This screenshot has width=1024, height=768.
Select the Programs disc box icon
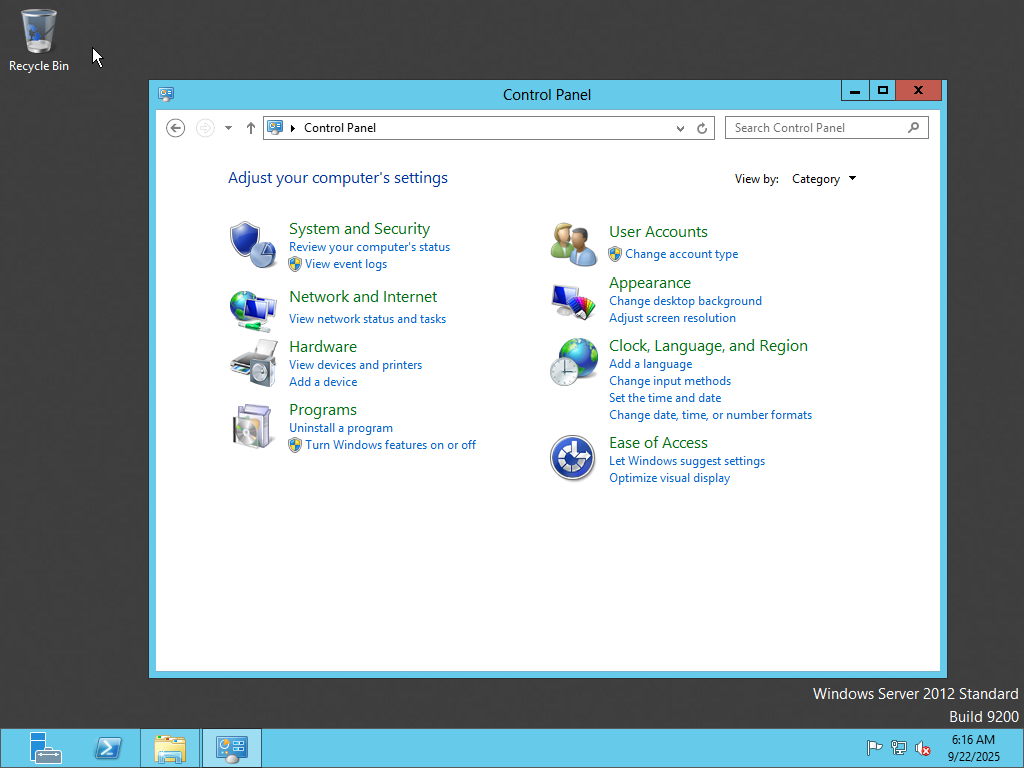252,427
